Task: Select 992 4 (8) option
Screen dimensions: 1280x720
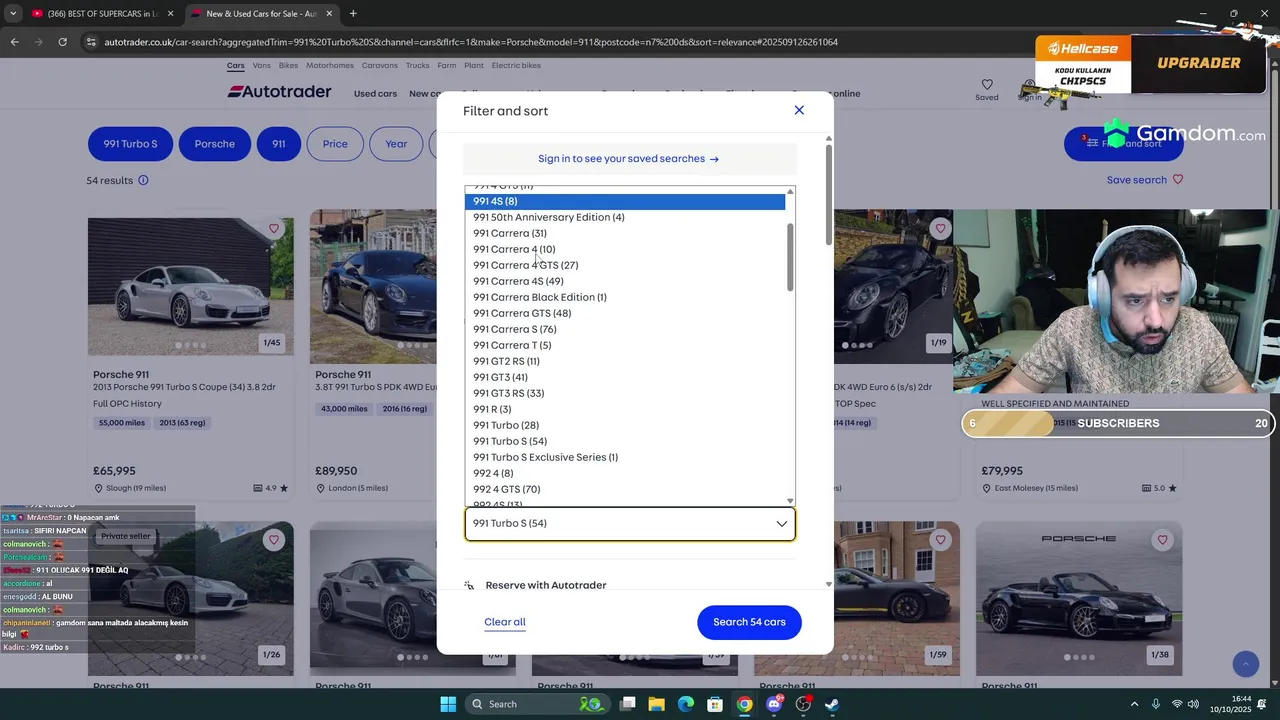Action: click(625, 473)
